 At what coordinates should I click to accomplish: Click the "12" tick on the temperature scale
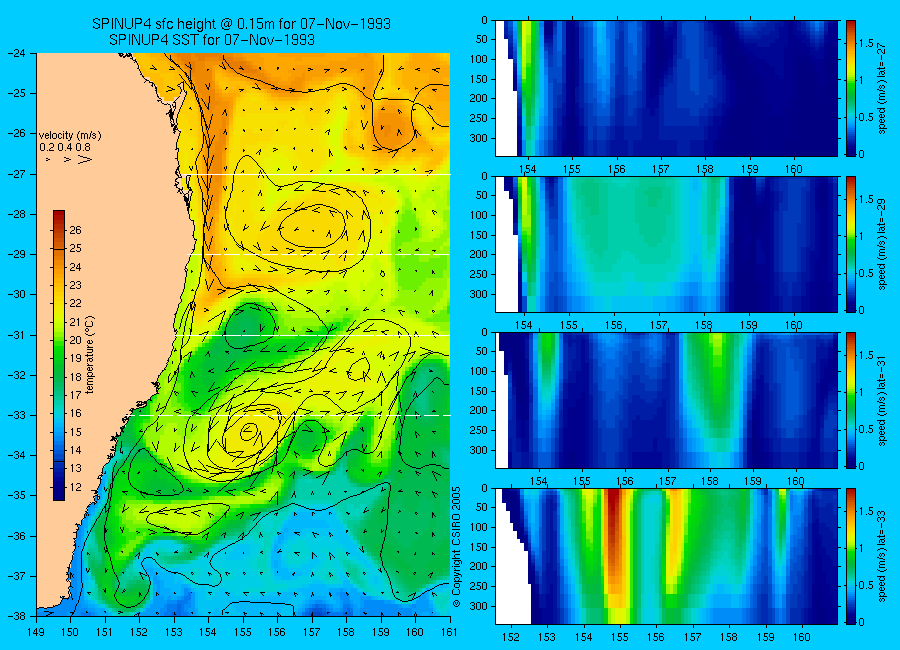coord(75,487)
